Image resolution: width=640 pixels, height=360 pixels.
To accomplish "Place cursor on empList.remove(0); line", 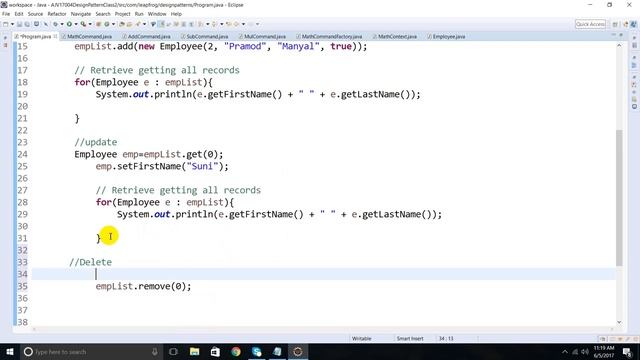I will [x=143, y=286].
